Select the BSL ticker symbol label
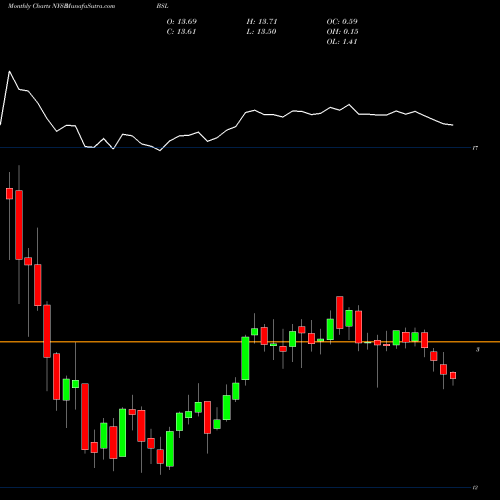 (x=162, y=6)
